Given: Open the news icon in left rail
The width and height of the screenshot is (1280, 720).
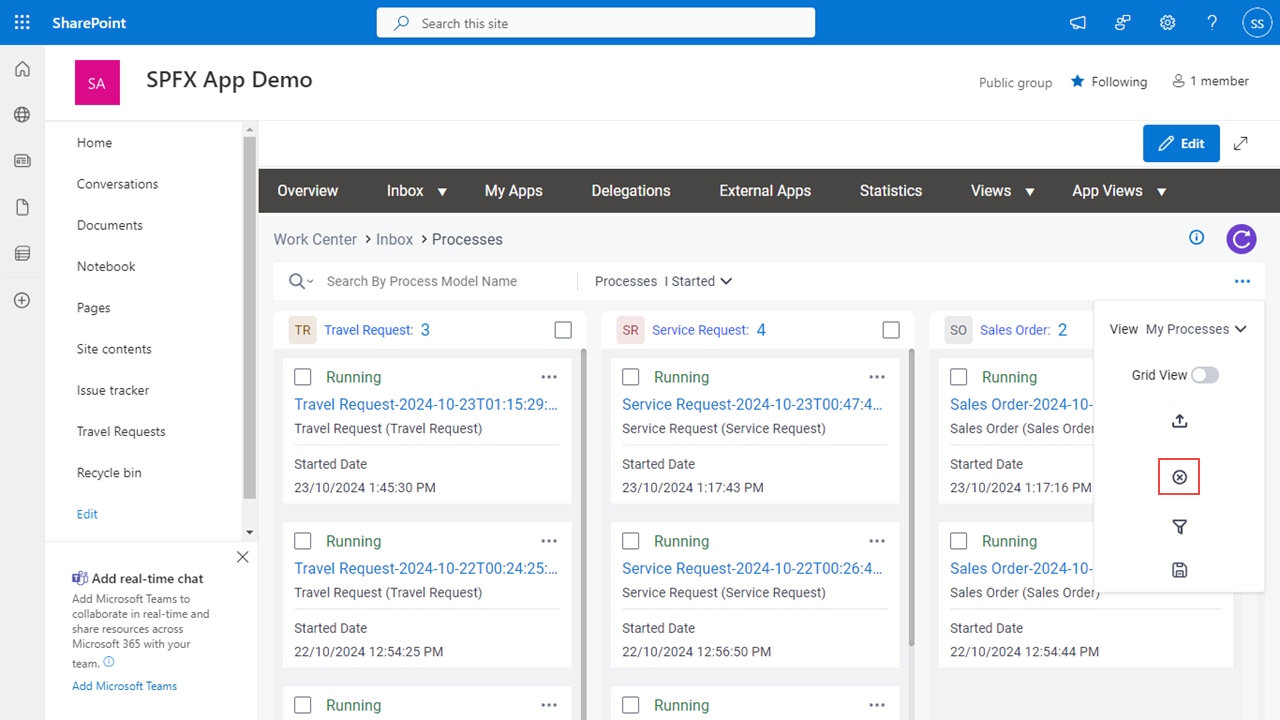Looking at the screenshot, I should point(22,161).
